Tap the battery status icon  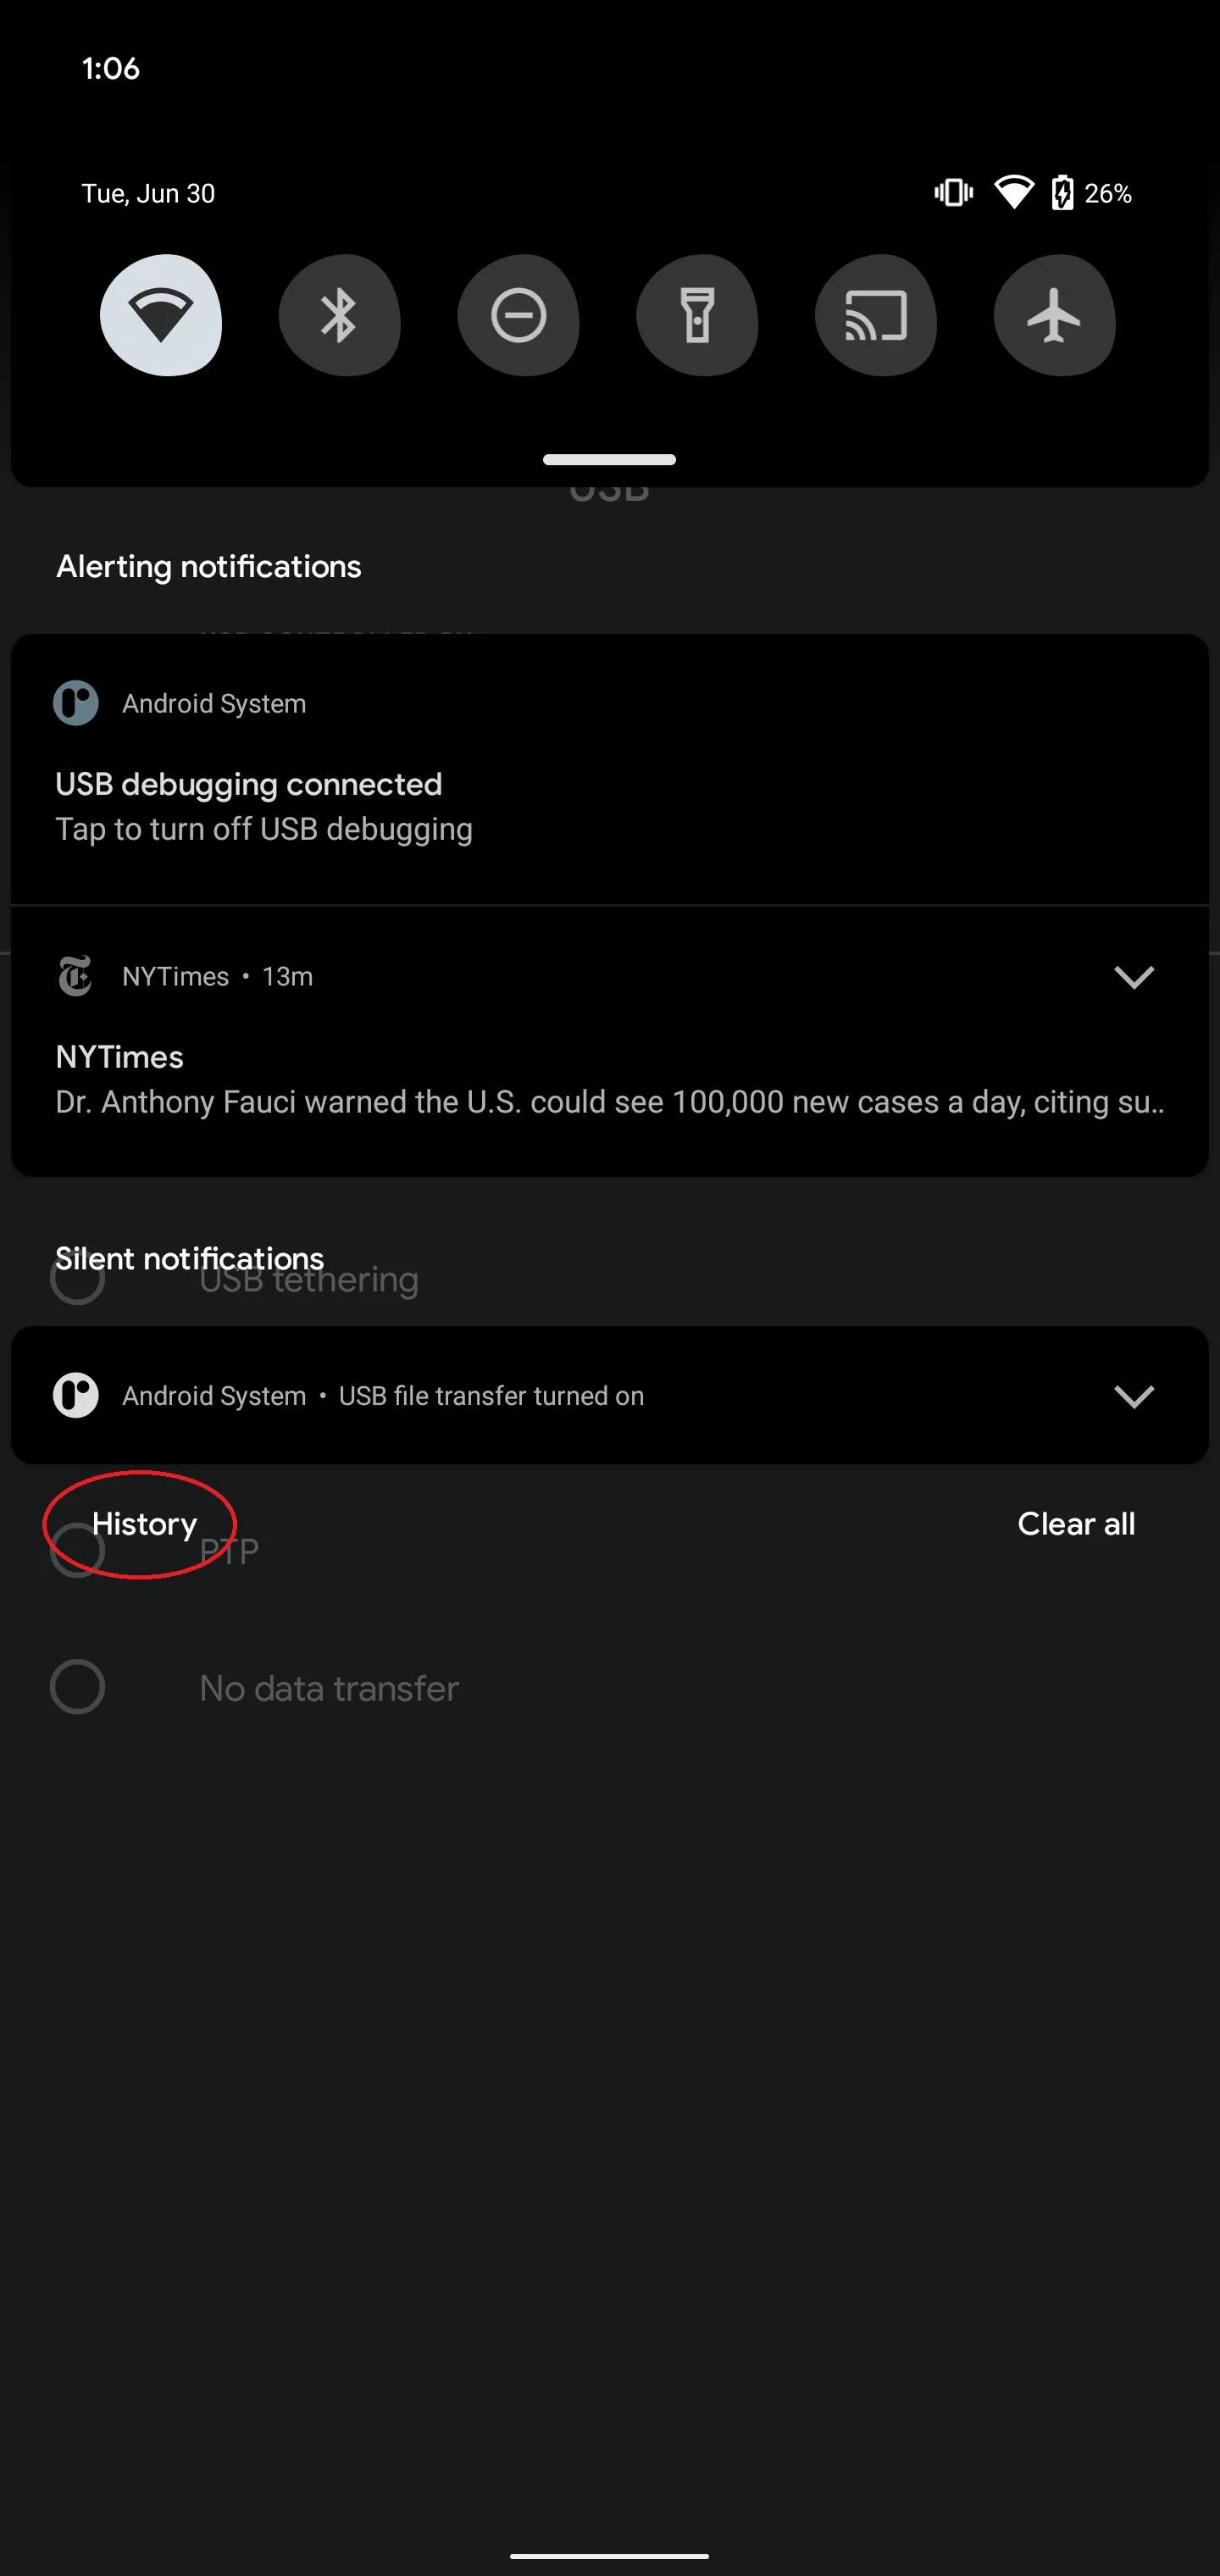[x=1062, y=193]
